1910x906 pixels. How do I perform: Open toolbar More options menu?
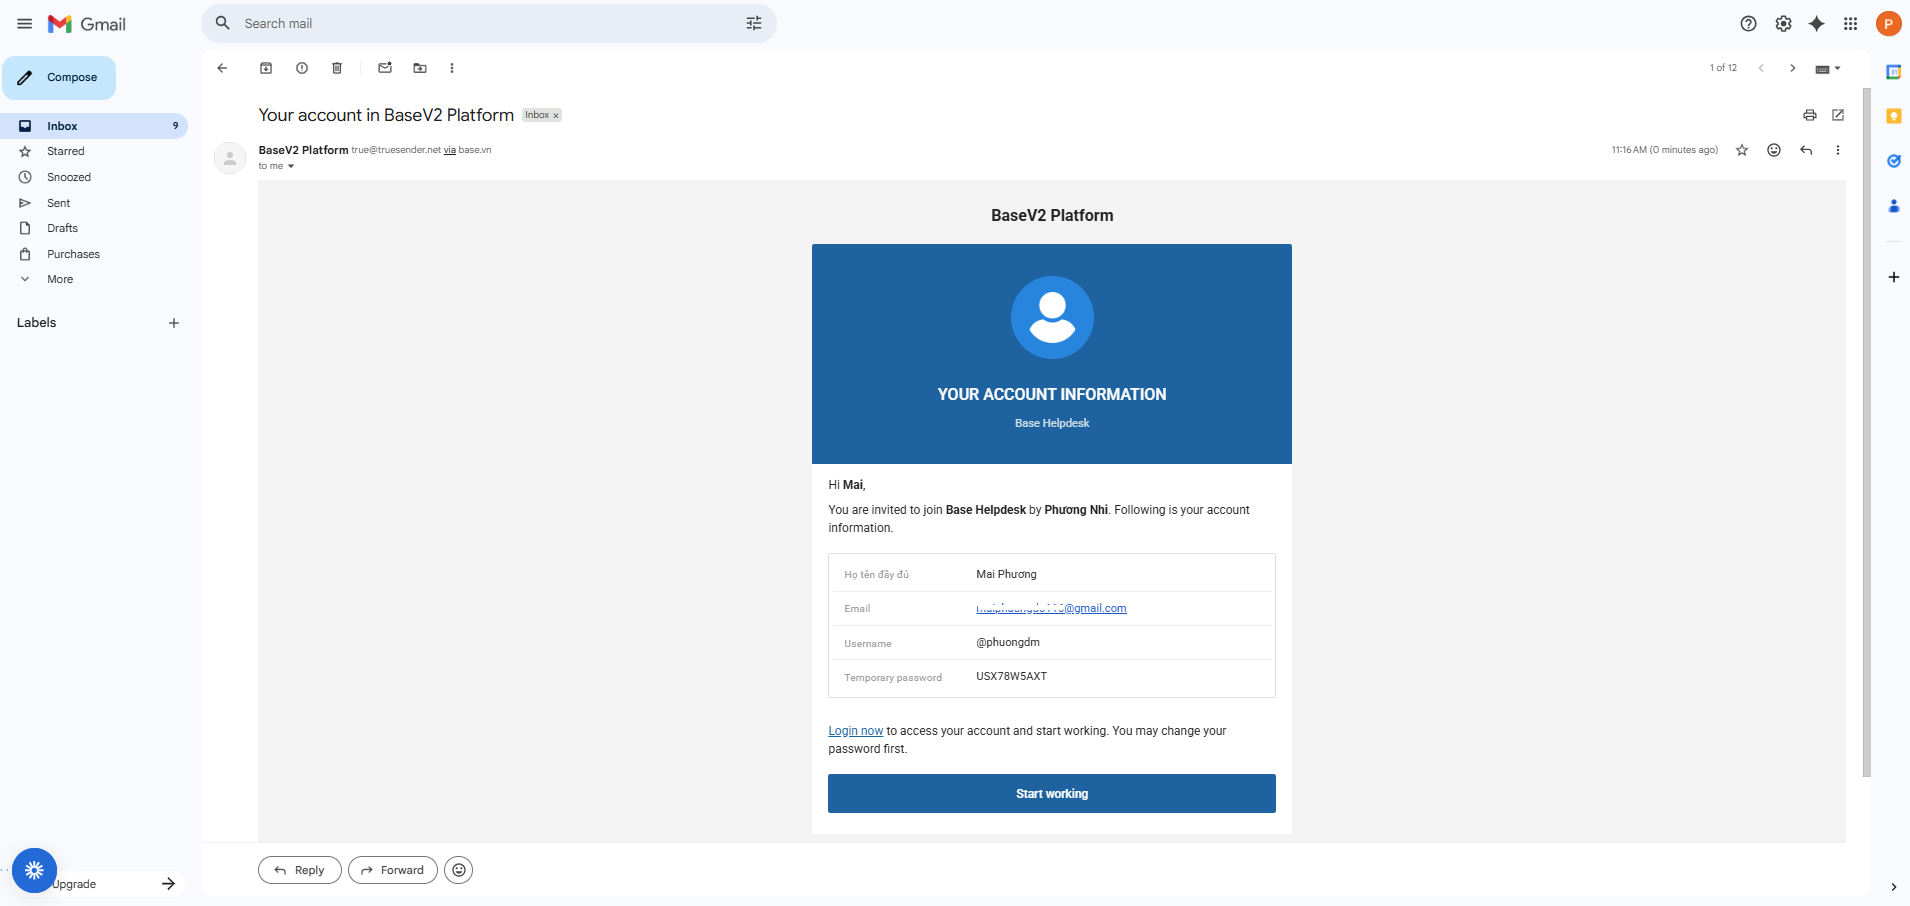pos(452,68)
